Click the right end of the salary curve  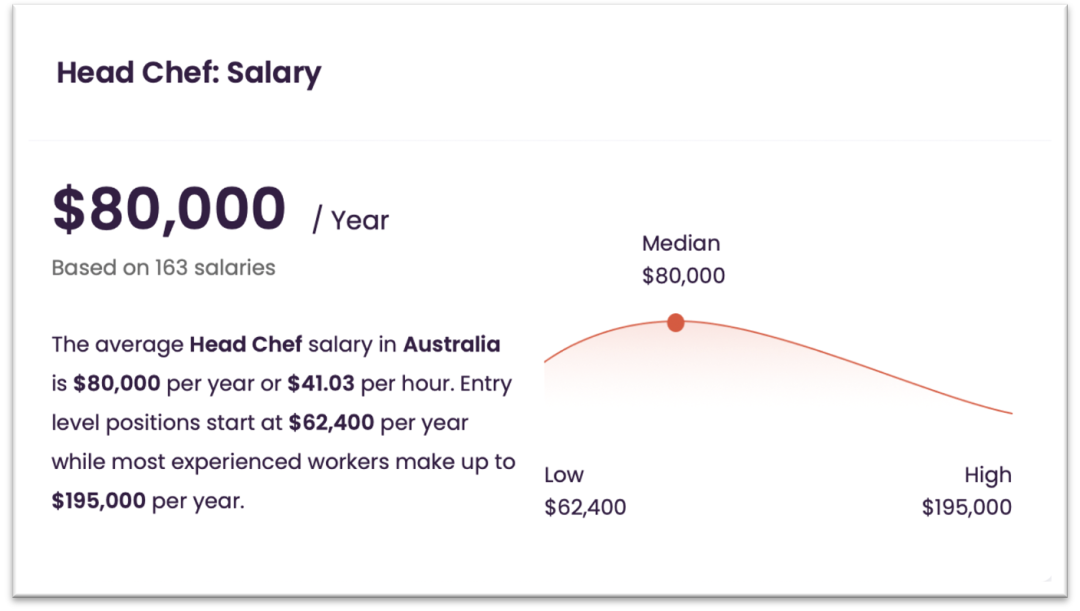pyautogui.click(x=1010, y=413)
